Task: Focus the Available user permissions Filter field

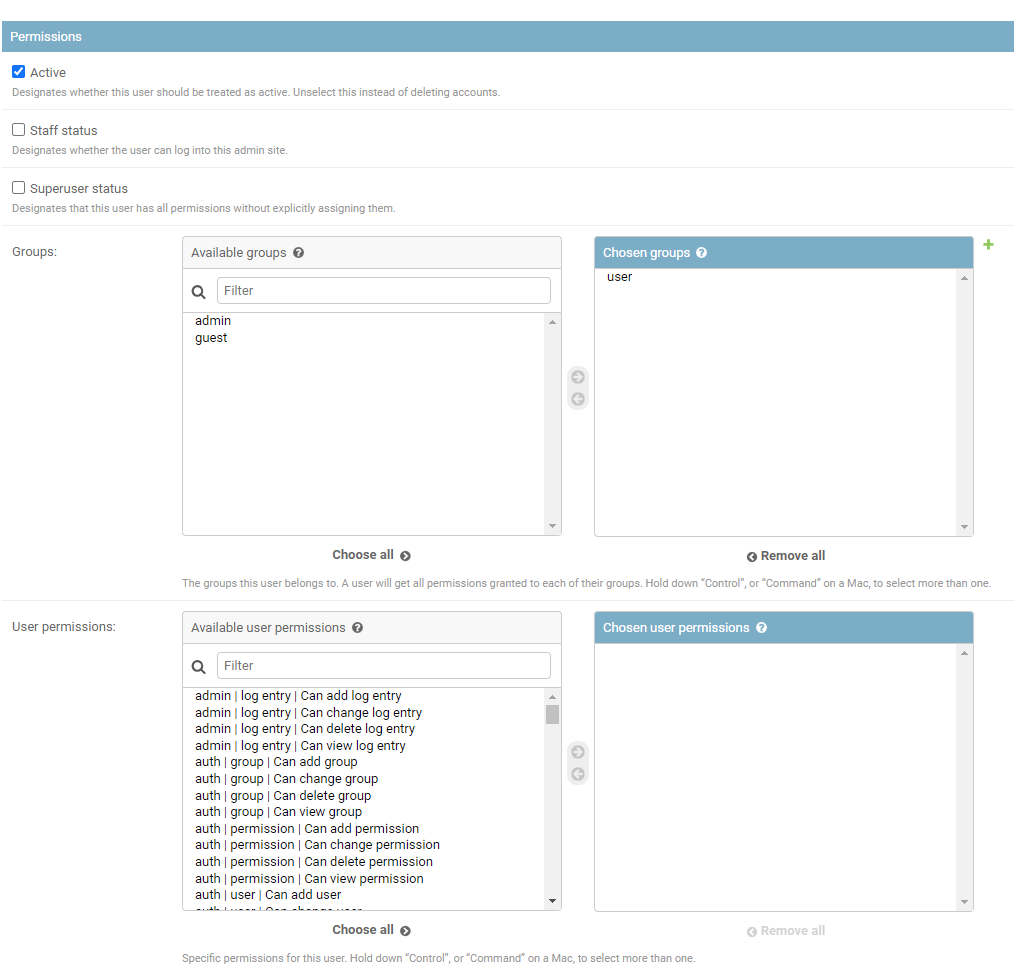Action: click(x=383, y=665)
